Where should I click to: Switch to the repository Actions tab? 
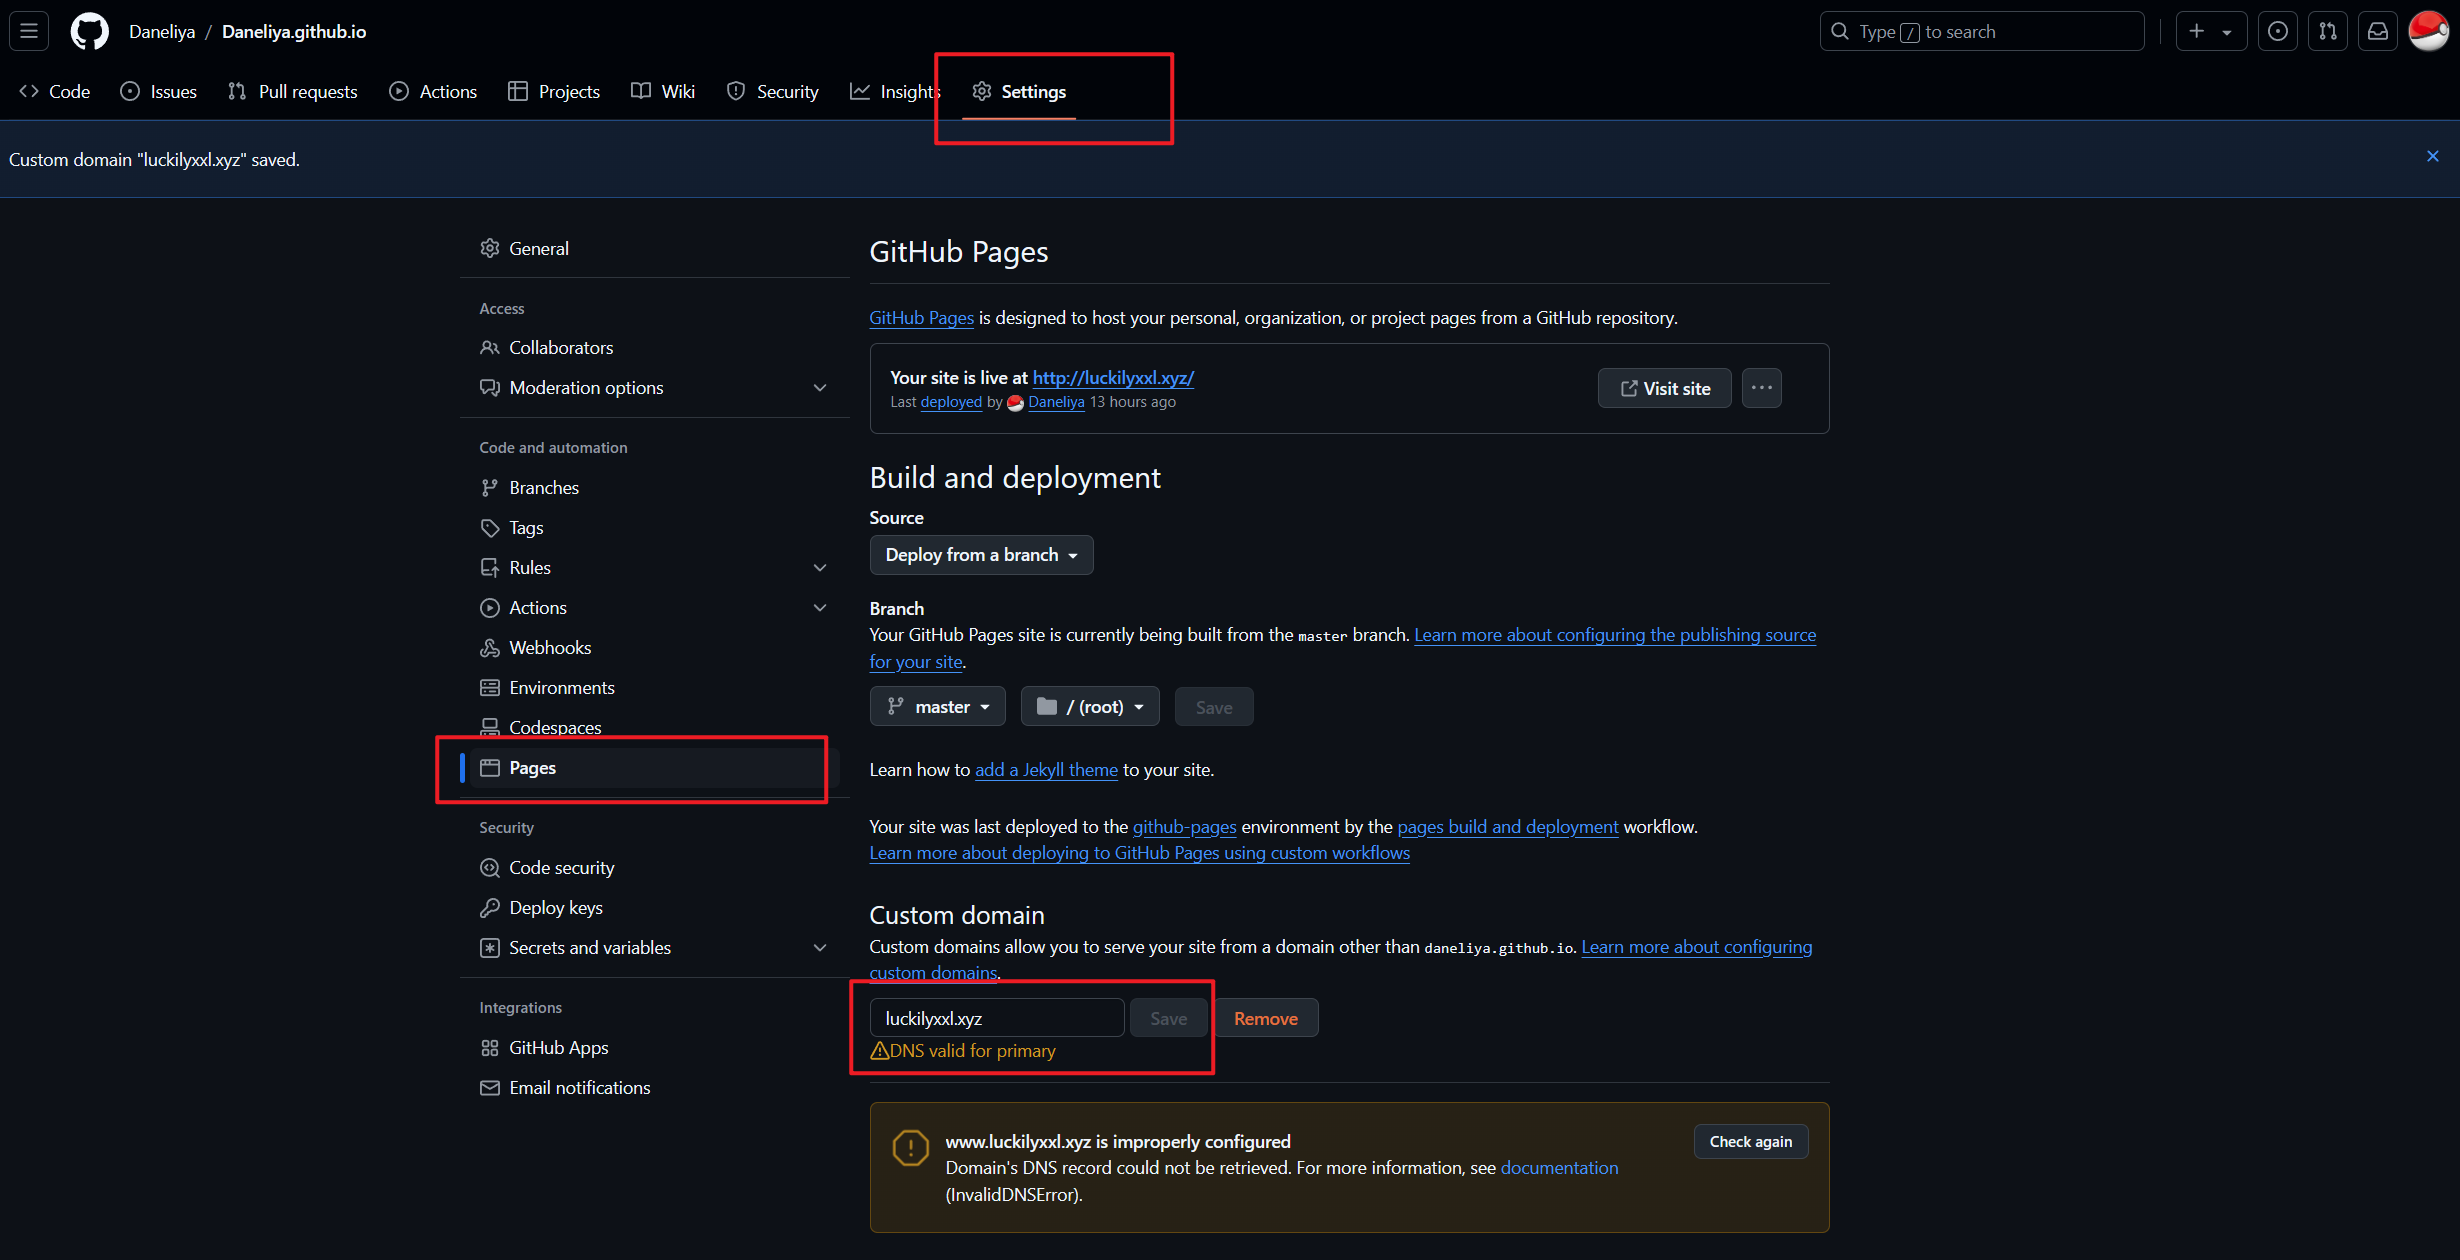coord(433,91)
